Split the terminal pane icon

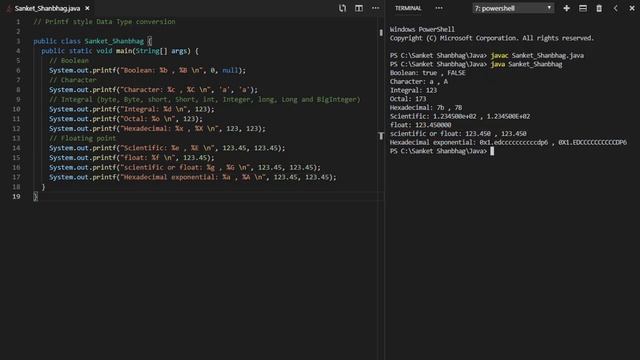click(583, 8)
